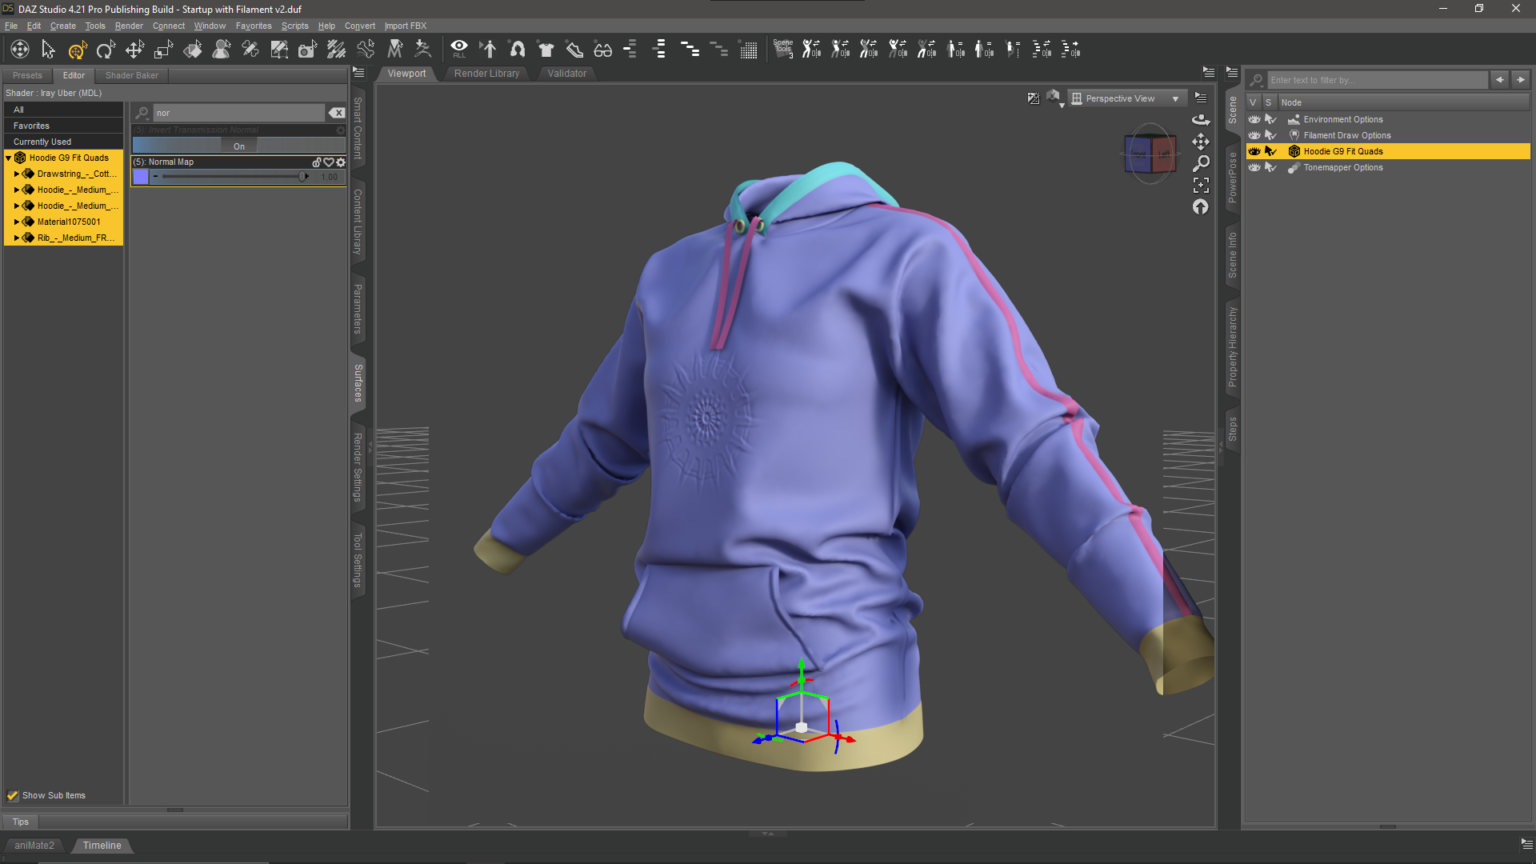Viewport: 1536px width, 864px height.
Task: Click the Import FBX menu entry
Action: (x=407, y=25)
